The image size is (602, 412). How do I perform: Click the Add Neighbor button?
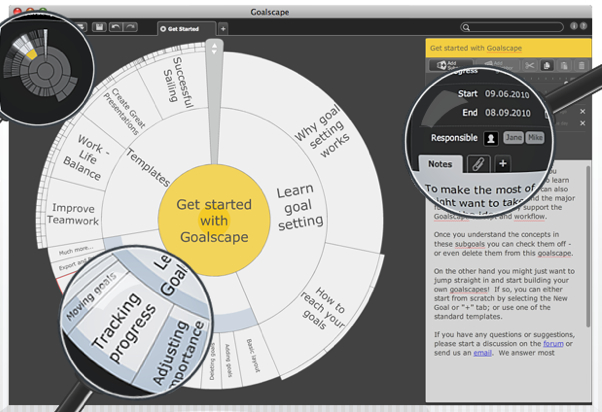498,65
